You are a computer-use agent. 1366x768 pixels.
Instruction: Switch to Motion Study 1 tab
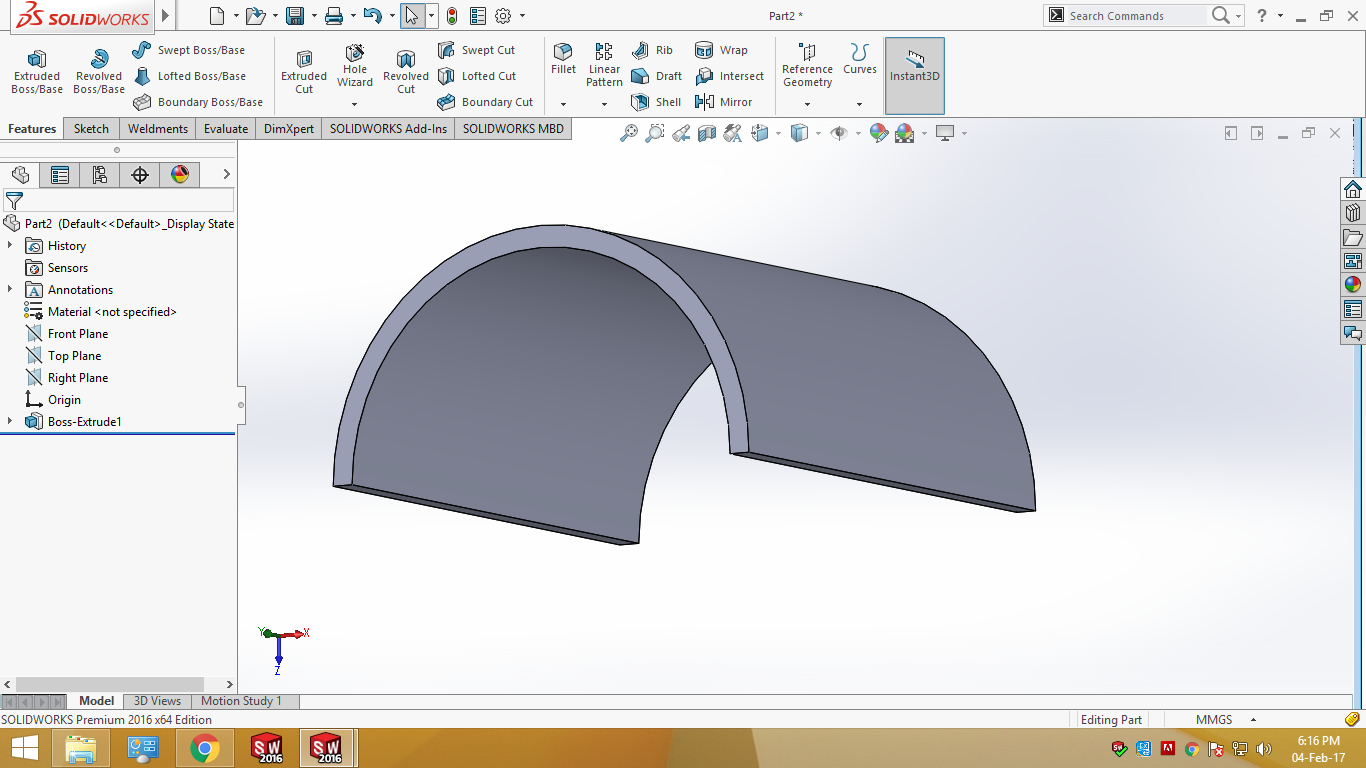pyautogui.click(x=241, y=701)
